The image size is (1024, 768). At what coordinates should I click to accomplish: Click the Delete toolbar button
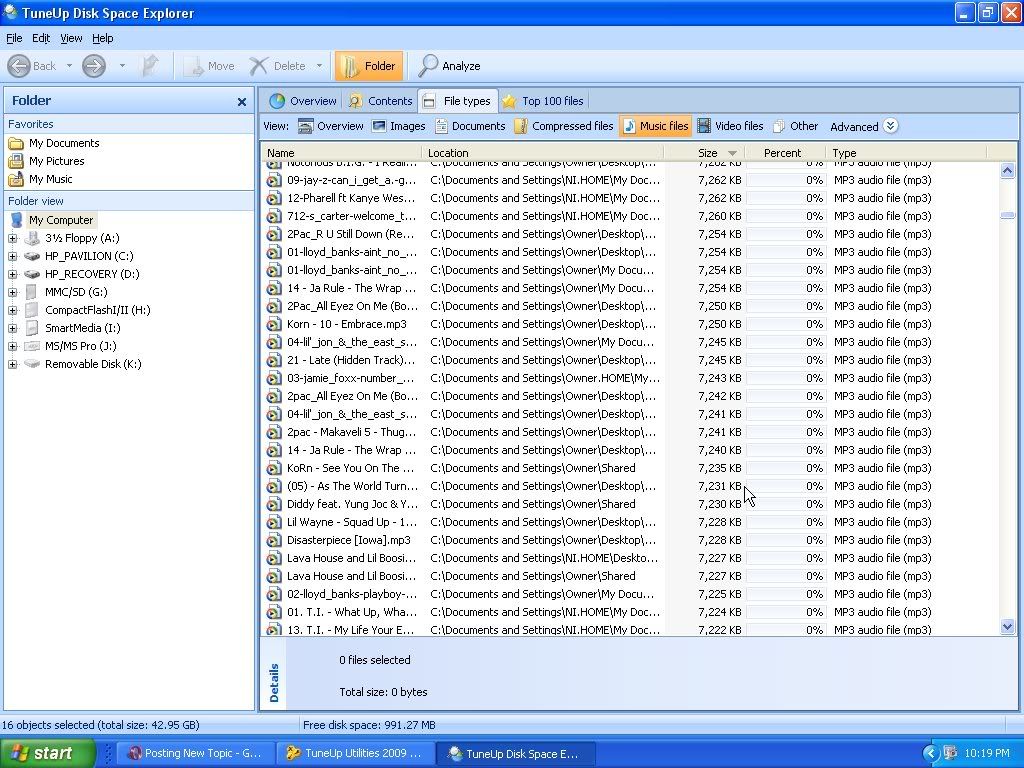(x=278, y=66)
